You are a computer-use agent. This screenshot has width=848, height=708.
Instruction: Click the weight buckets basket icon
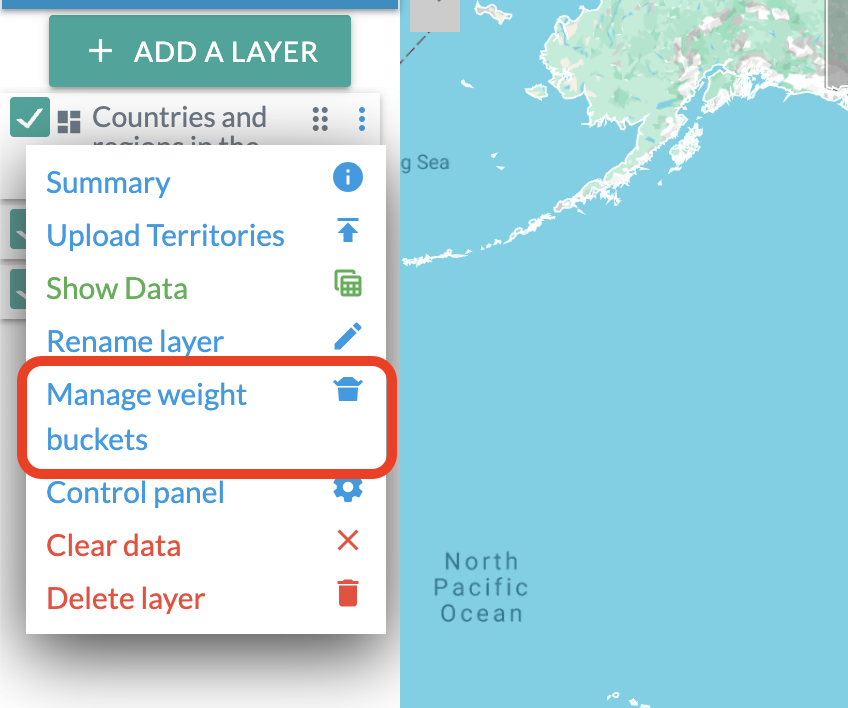(x=347, y=391)
